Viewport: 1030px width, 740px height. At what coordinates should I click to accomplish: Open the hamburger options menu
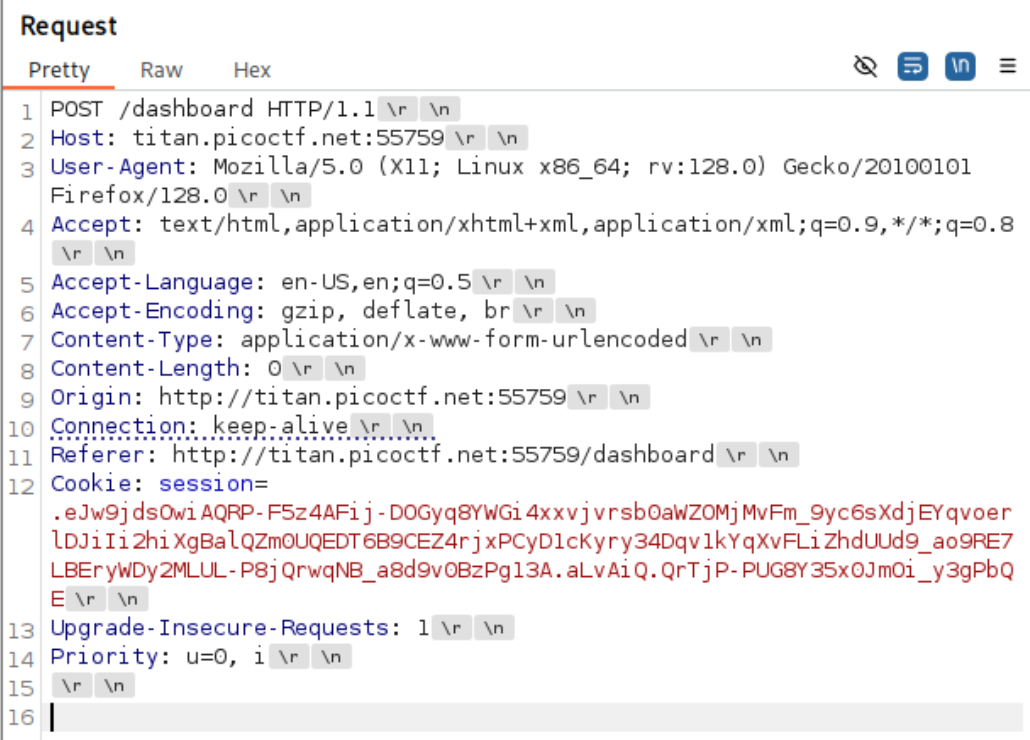1008,66
